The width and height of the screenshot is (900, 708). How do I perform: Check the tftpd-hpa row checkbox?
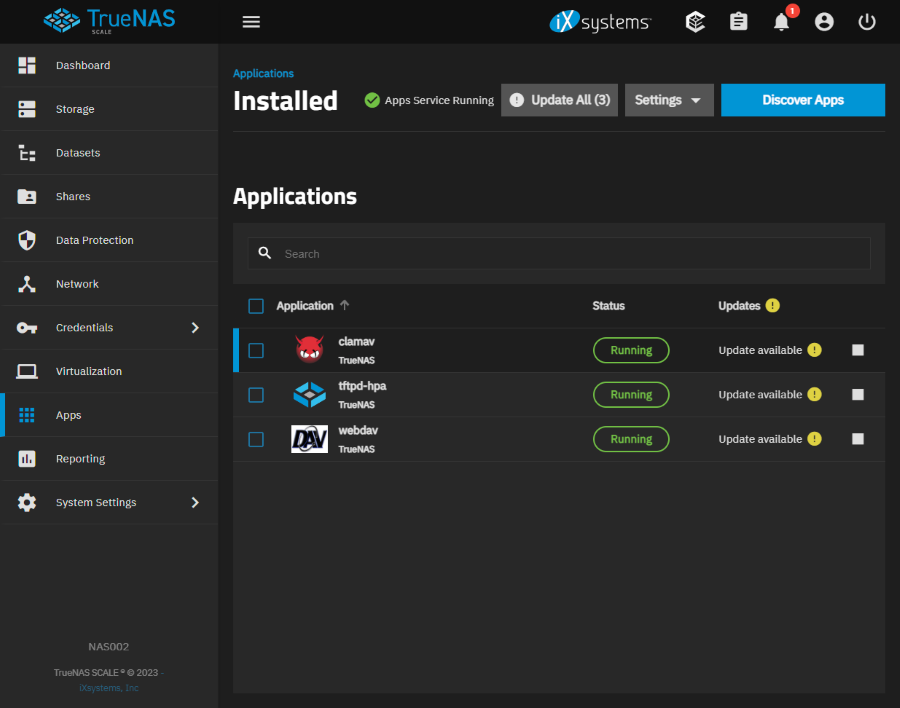[x=256, y=395]
